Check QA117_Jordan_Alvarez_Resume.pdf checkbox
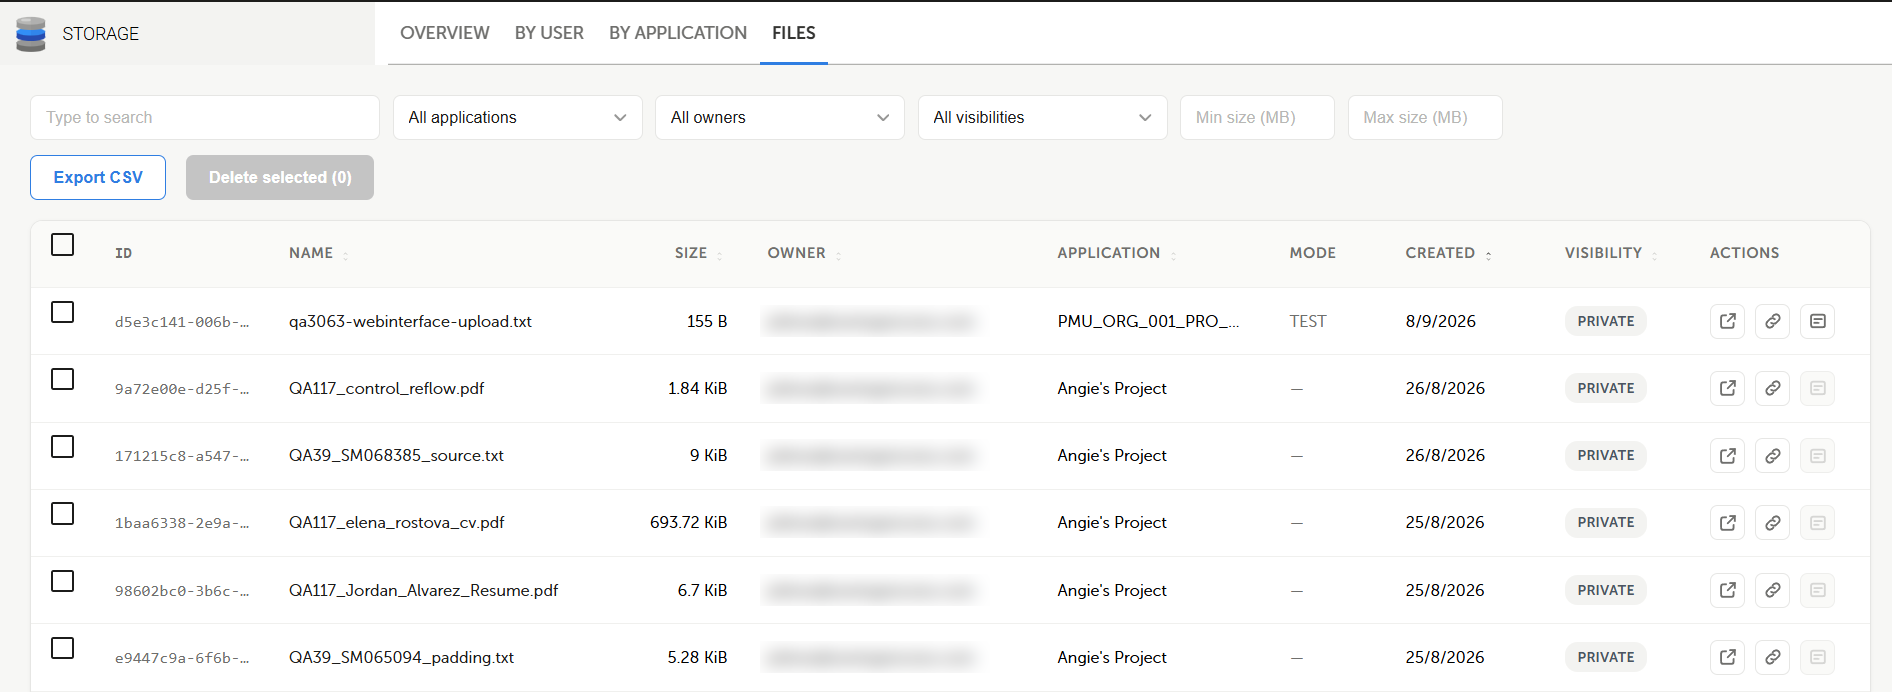The width and height of the screenshot is (1892, 692). click(62, 581)
